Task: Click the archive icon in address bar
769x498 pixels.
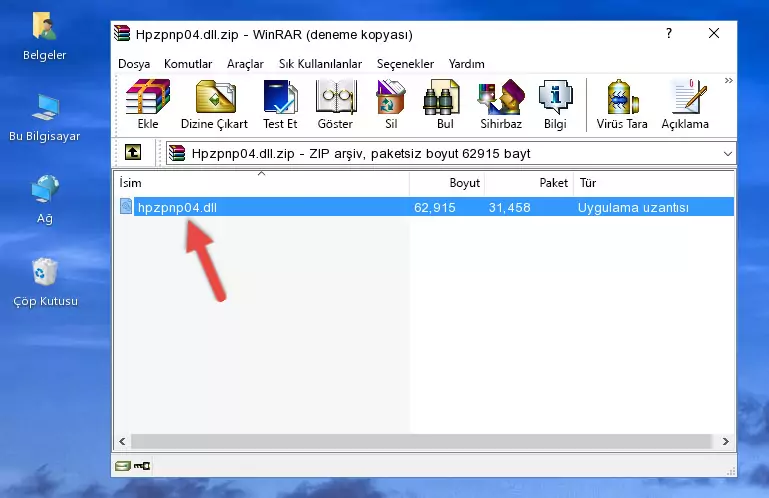Action: coord(177,154)
